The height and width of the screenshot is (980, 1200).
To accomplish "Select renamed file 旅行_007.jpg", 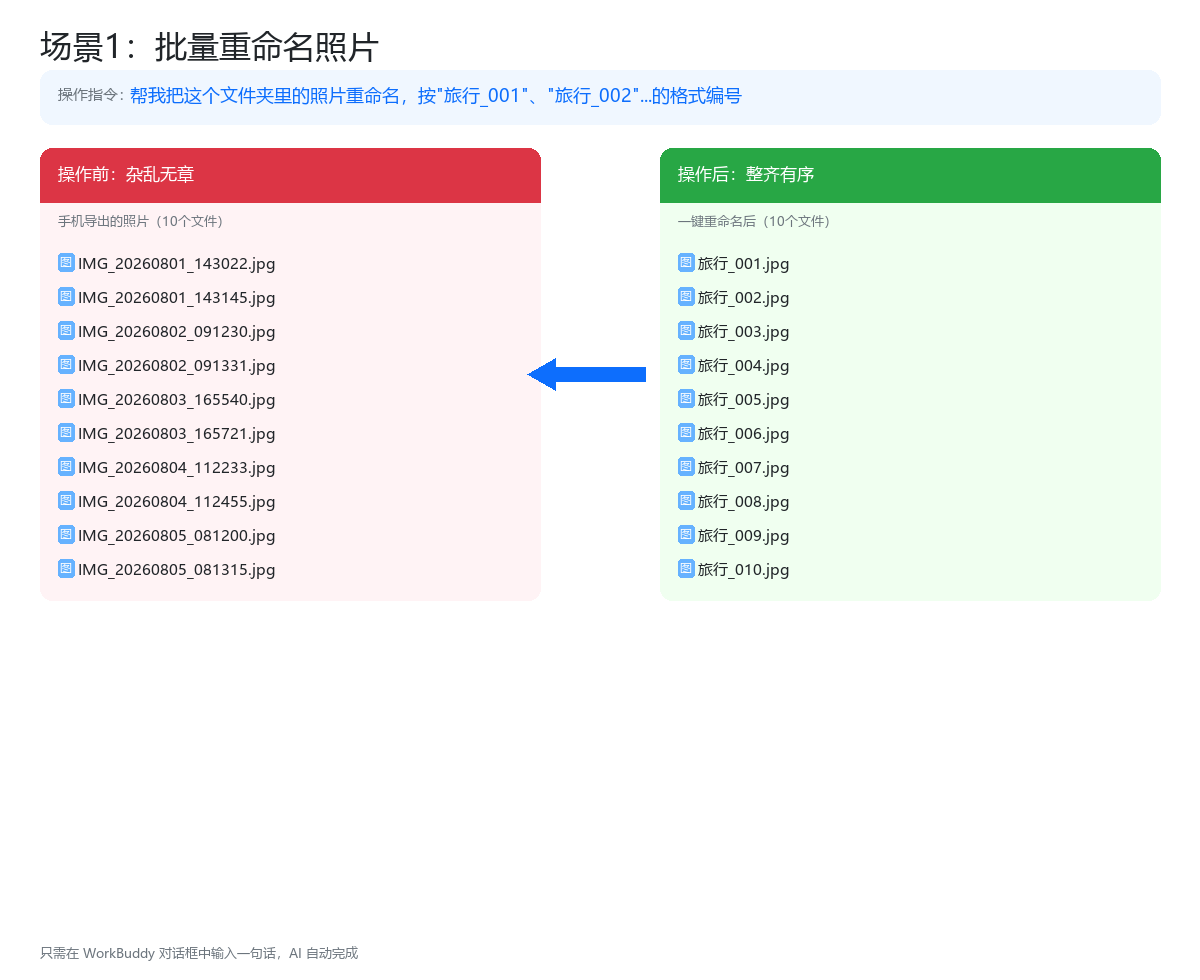I will click(744, 468).
